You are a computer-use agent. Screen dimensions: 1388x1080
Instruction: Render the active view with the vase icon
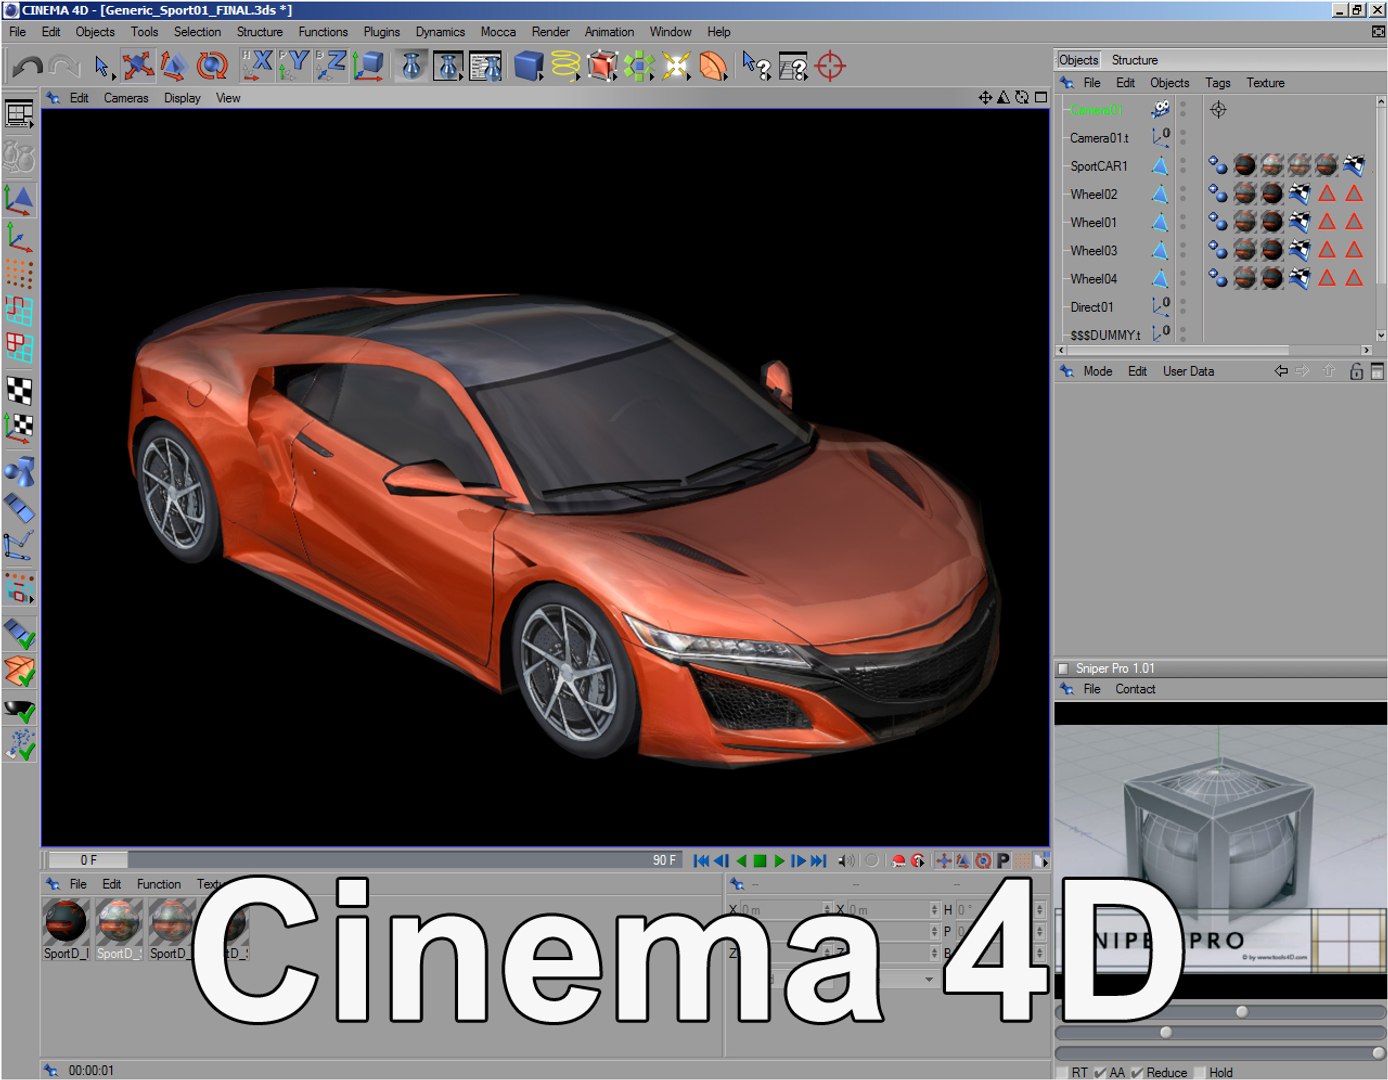412,66
